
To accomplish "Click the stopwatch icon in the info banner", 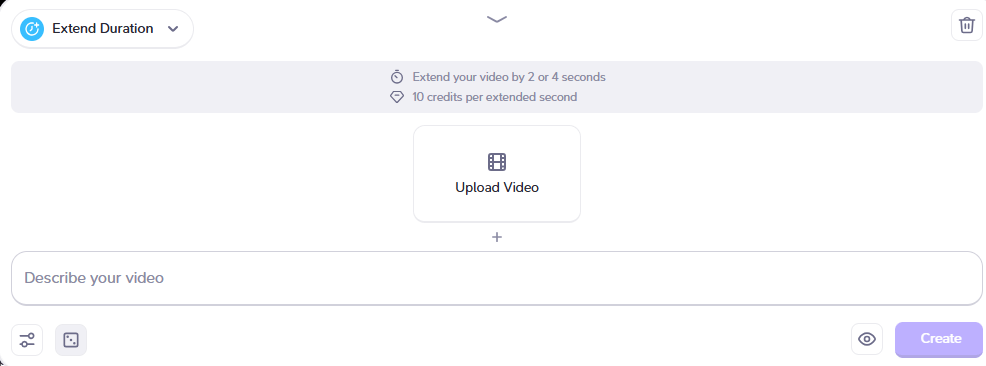I will 397,77.
